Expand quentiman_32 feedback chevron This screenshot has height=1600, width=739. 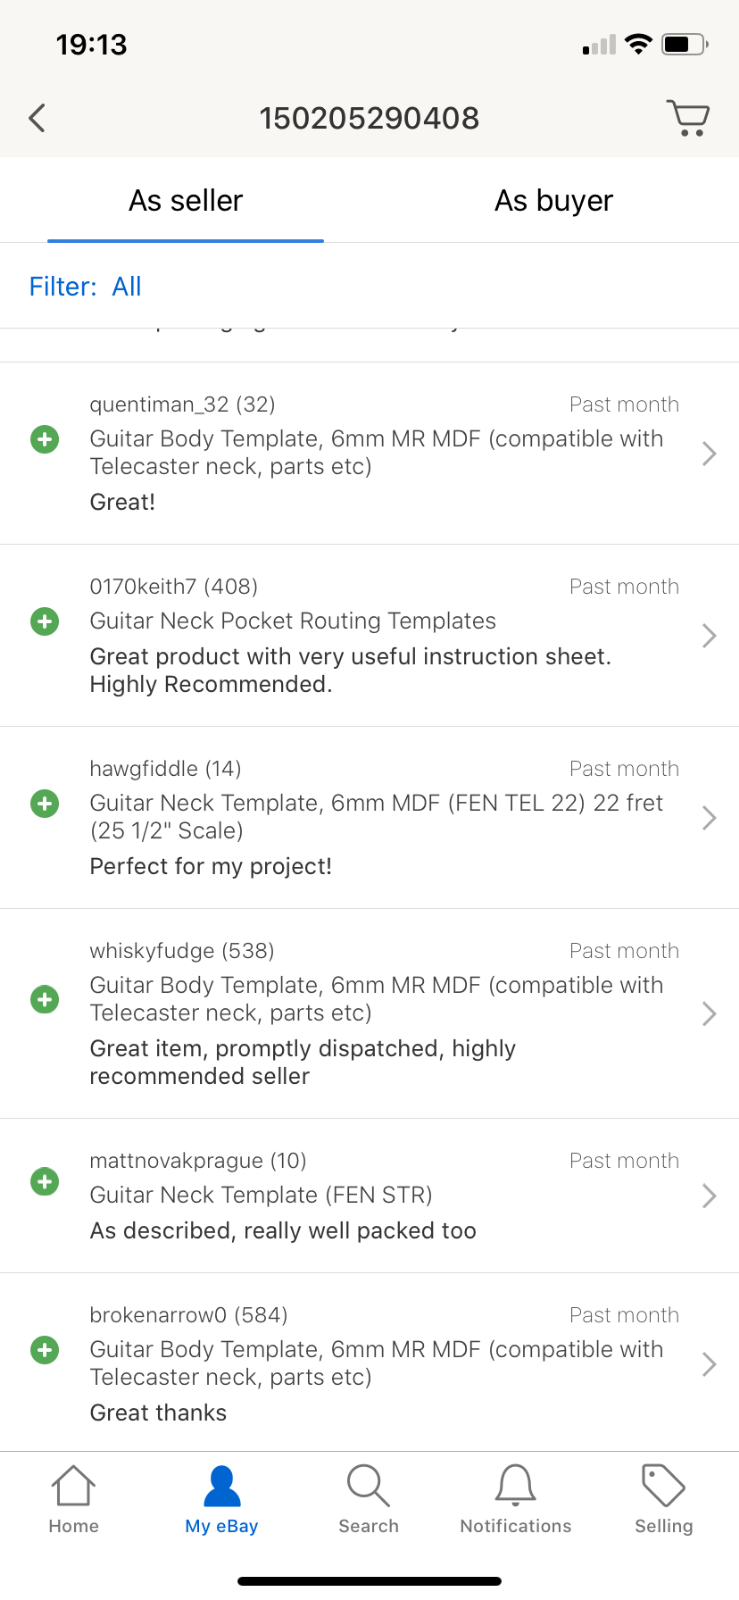click(x=709, y=454)
